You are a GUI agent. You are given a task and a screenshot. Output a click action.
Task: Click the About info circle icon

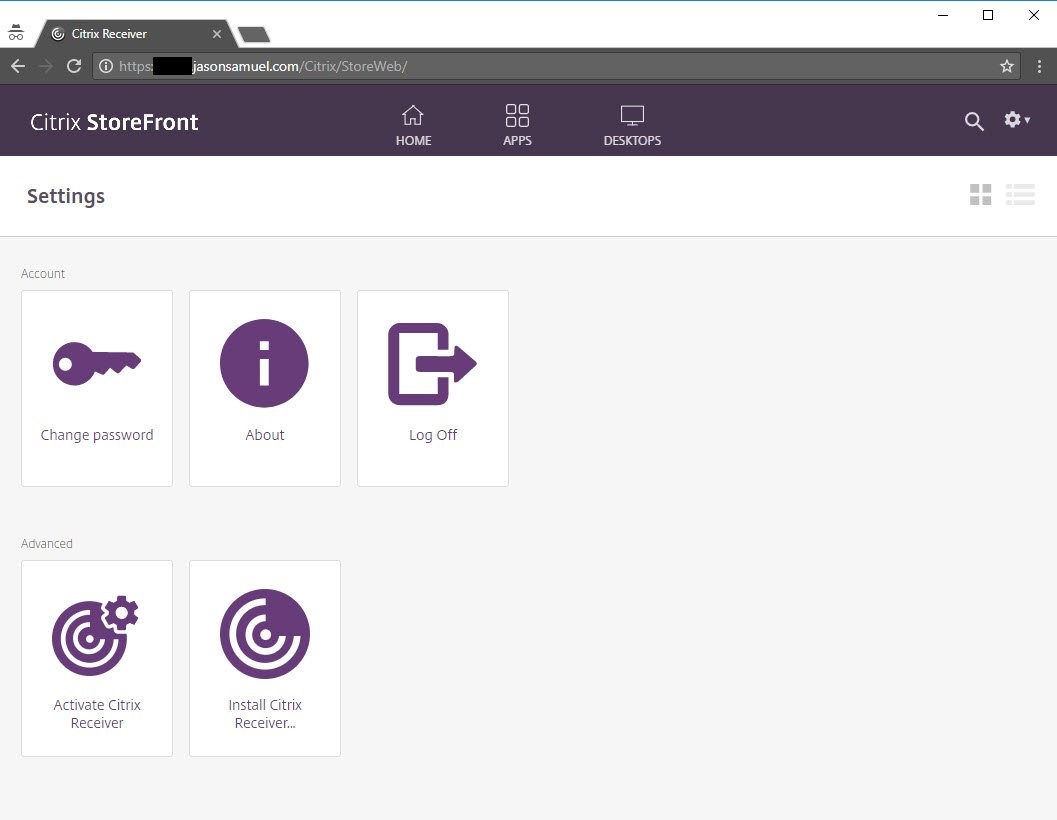[x=264, y=363]
